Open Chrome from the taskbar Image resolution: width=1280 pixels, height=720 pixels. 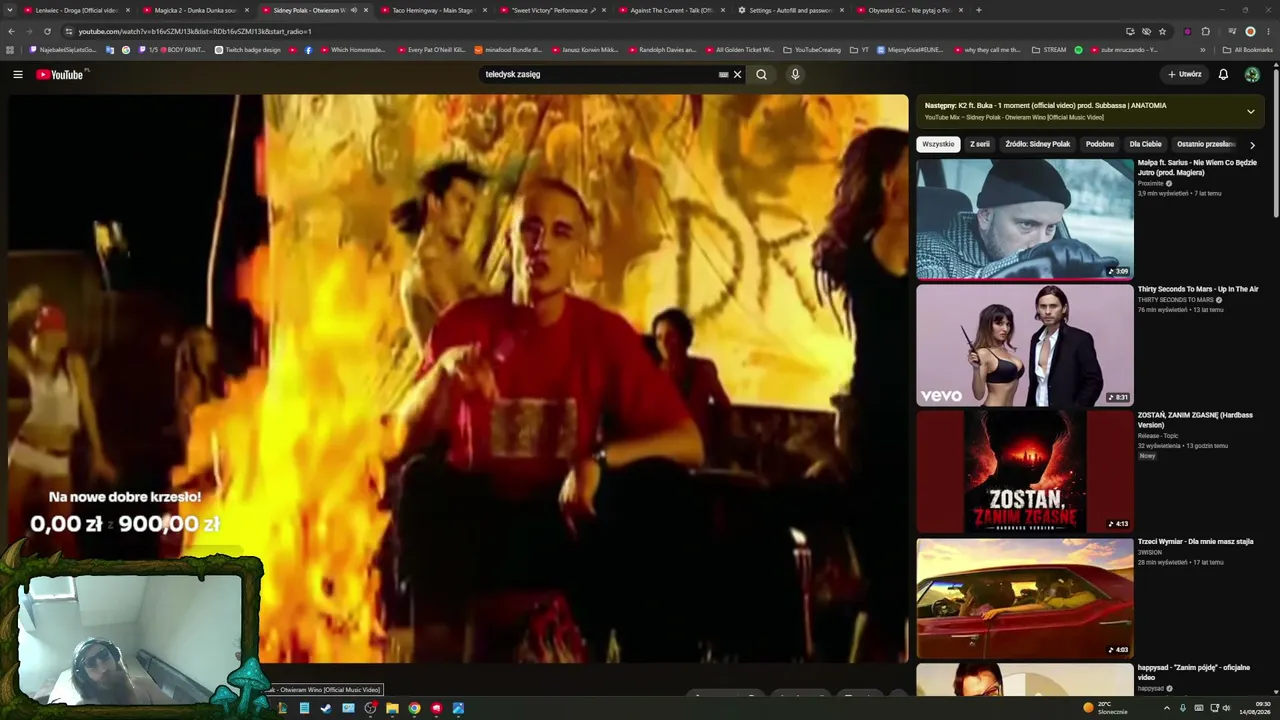tap(414, 708)
